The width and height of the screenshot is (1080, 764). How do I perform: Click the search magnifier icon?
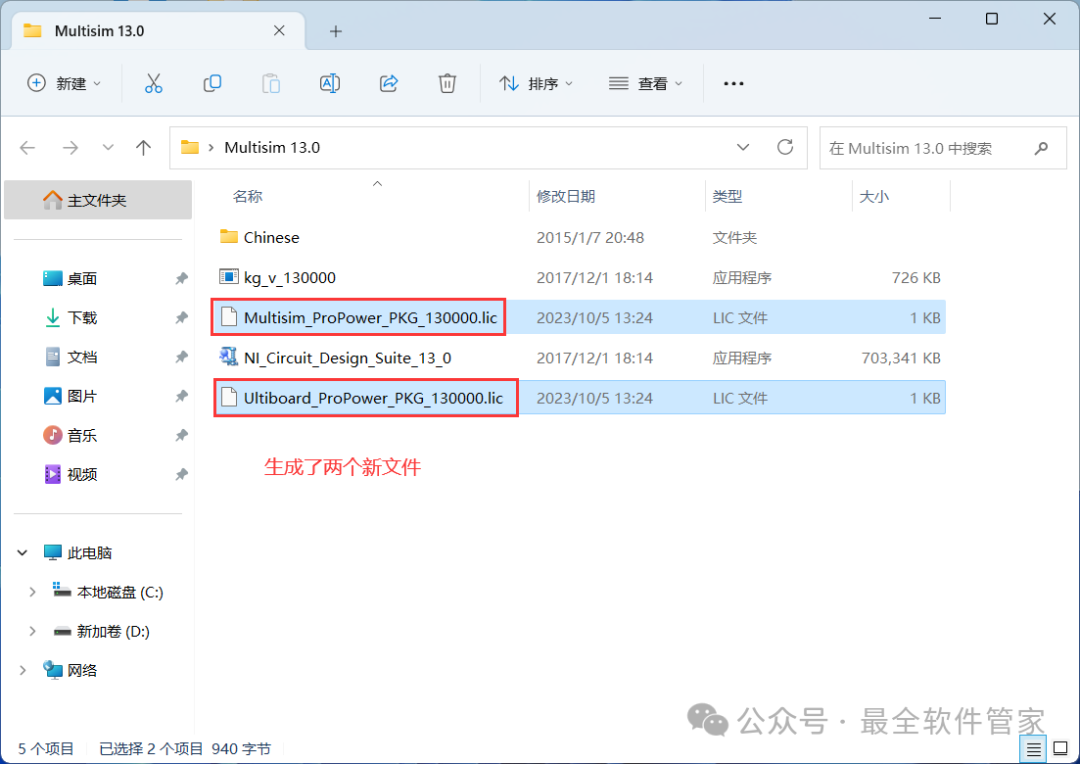(x=1041, y=148)
